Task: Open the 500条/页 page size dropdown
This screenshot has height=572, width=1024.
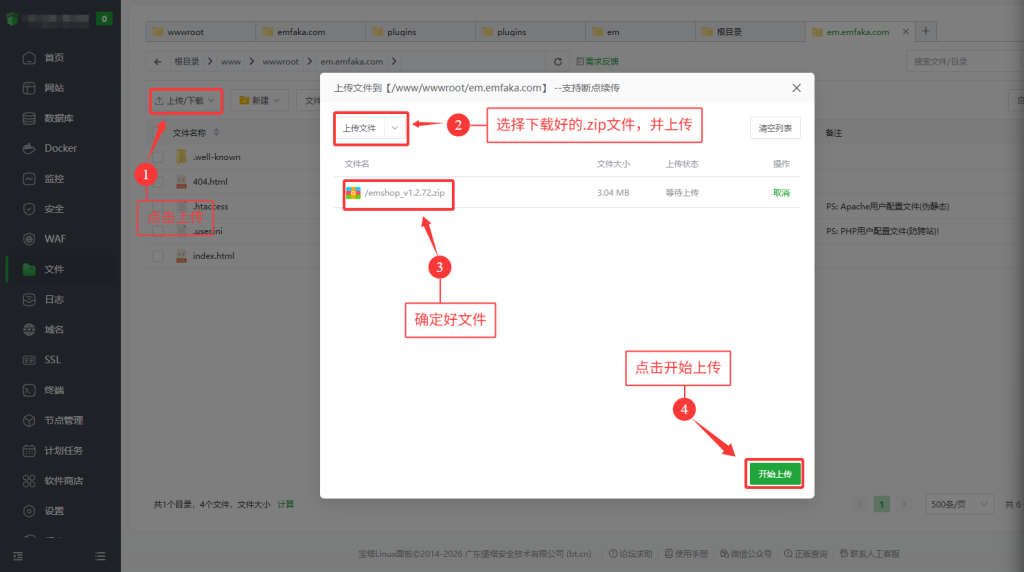Action: pyautogui.click(x=959, y=504)
